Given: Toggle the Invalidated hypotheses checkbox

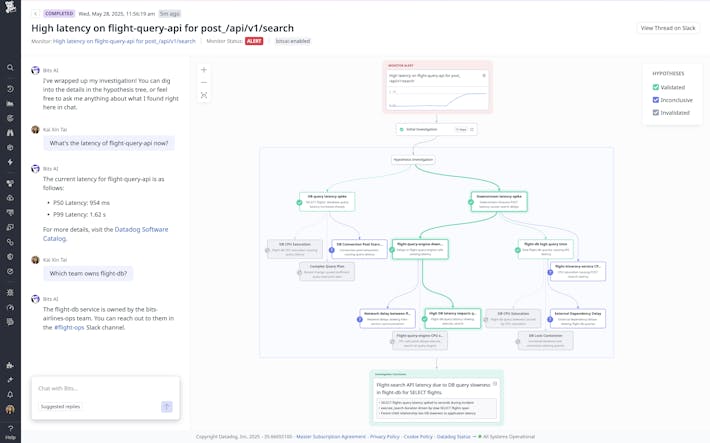Looking at the screenshot, I should pos(656,112).
